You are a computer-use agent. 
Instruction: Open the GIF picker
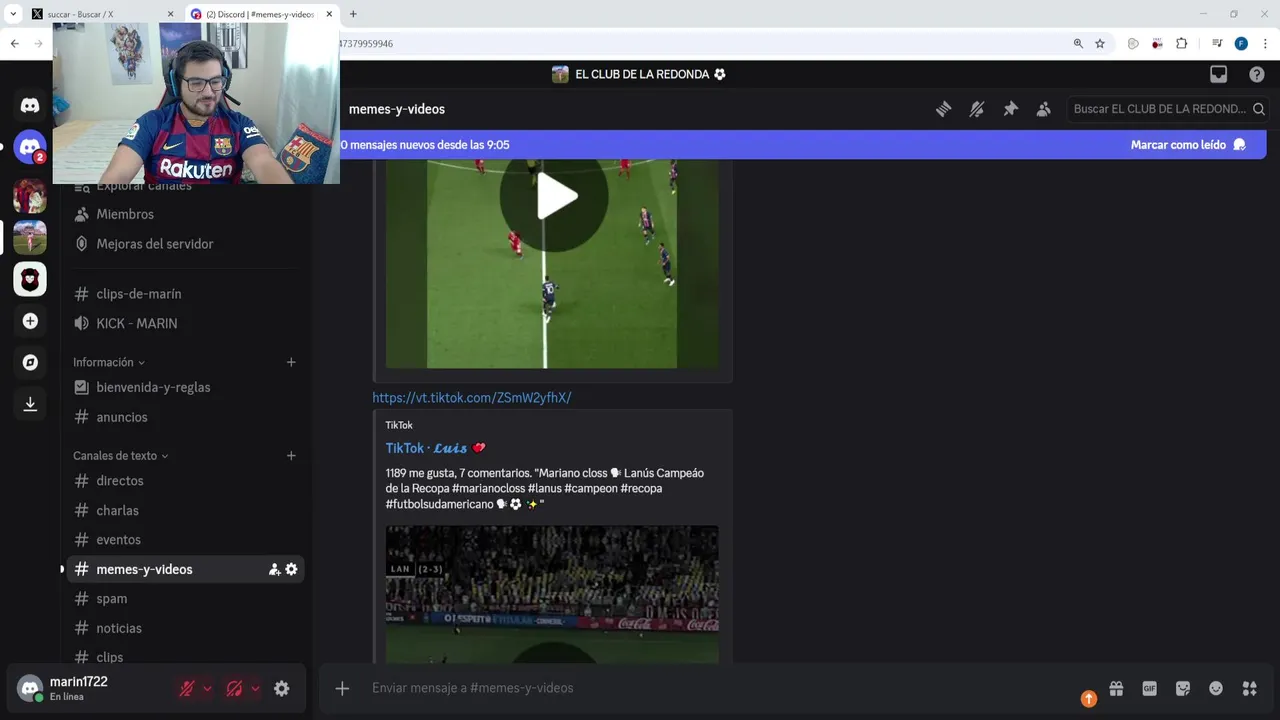click(1150, 688)
